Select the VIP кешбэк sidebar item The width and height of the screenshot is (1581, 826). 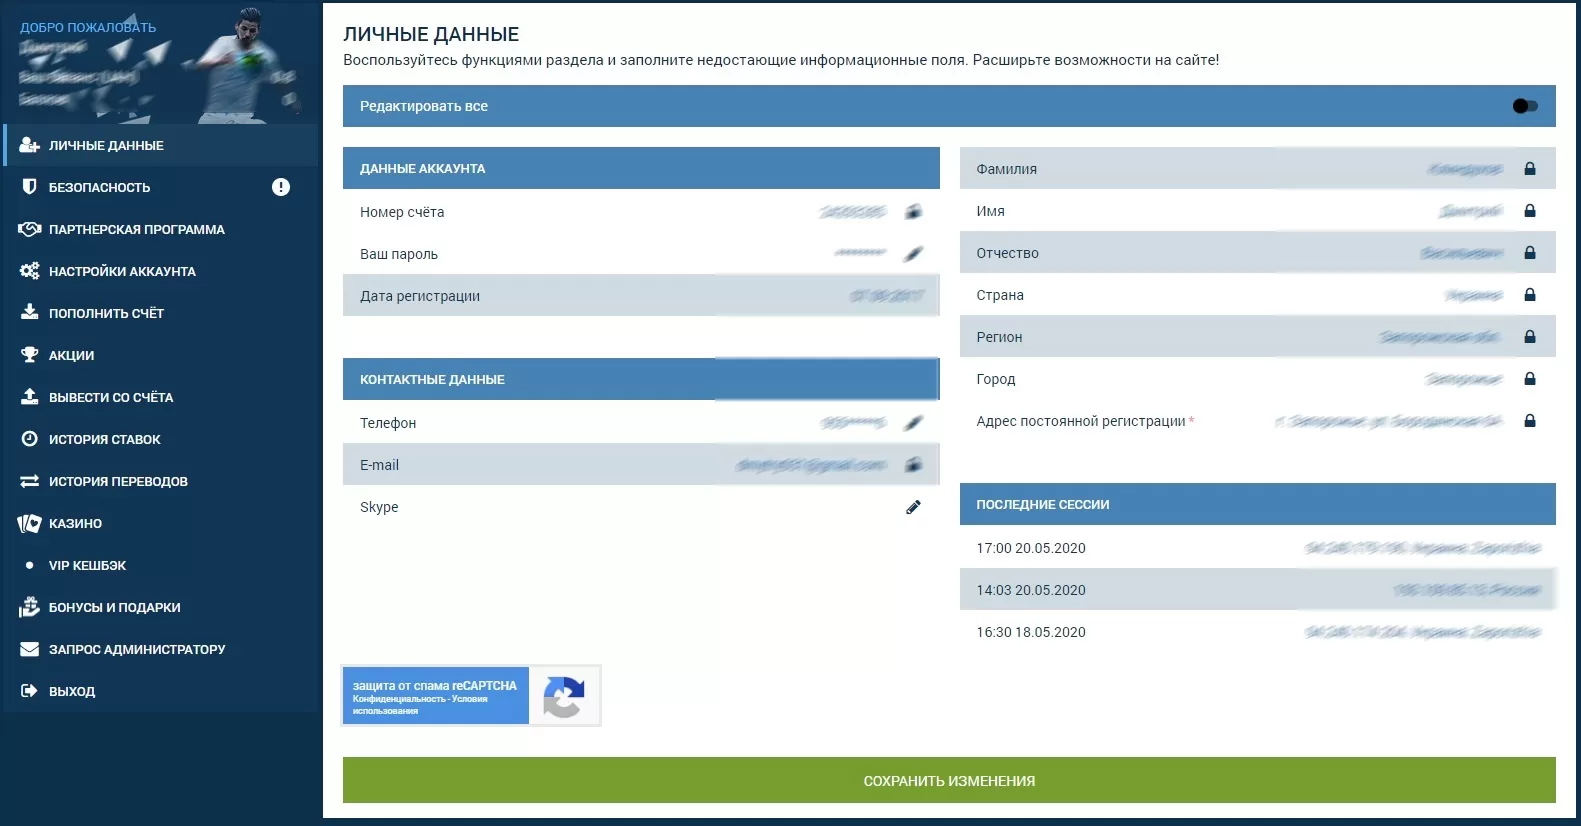[x=87, y=565]
